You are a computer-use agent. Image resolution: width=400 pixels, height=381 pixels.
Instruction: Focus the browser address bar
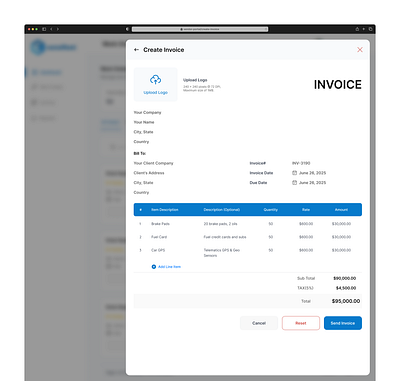(x=200, y=29)
